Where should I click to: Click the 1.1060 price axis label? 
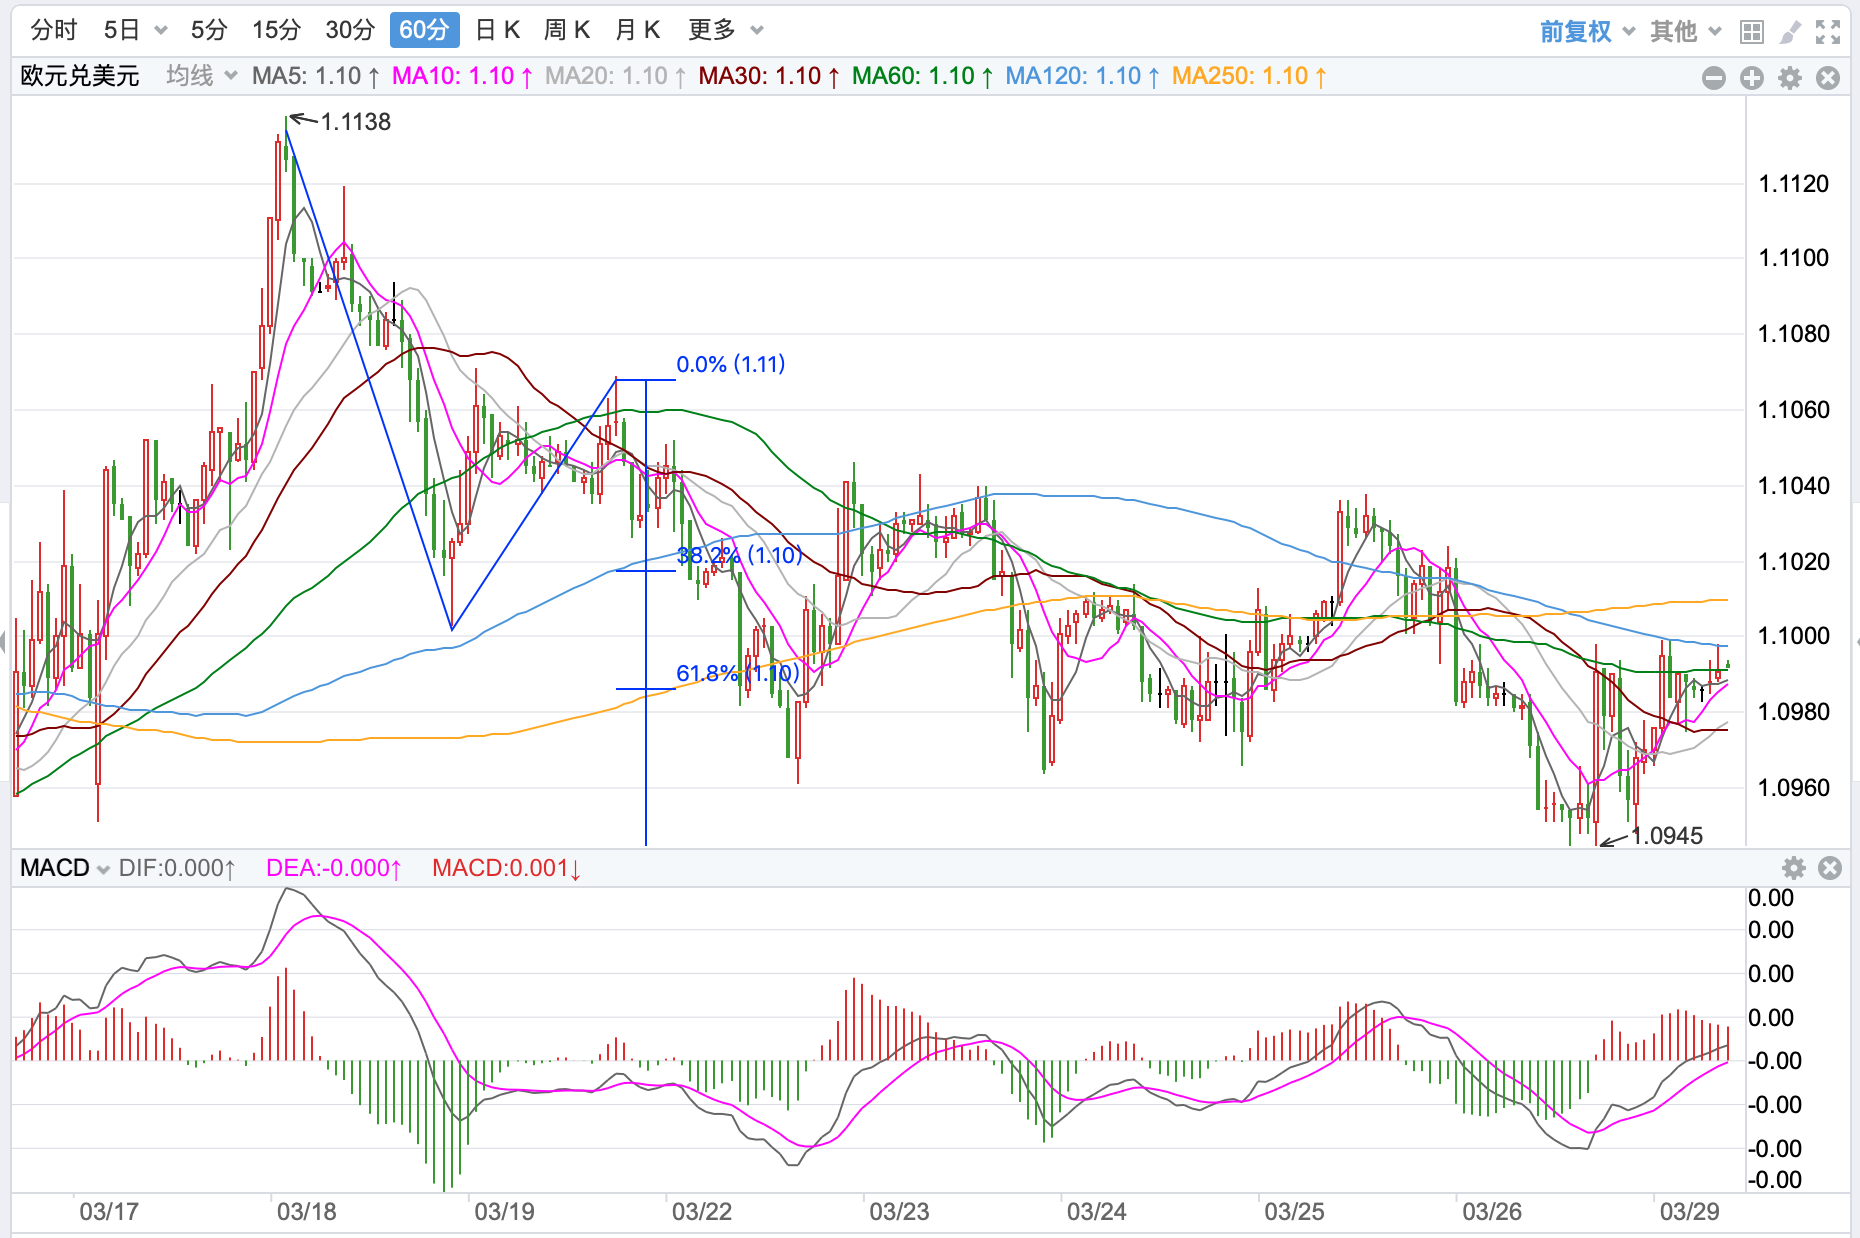tap(1794, 410)
